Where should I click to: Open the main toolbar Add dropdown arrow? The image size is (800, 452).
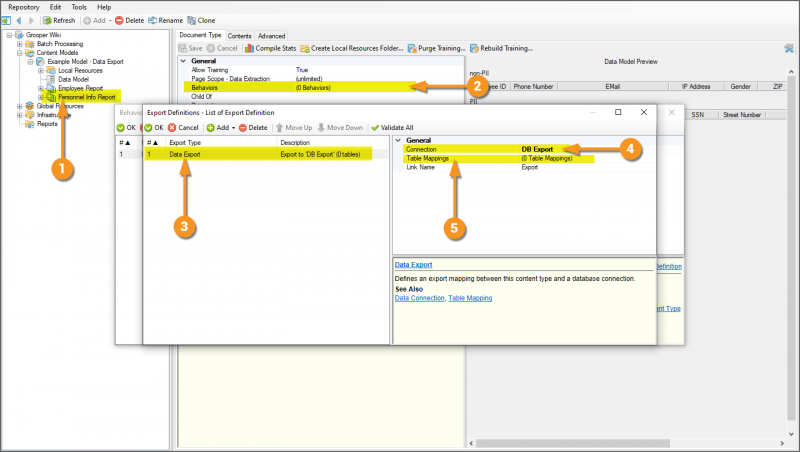click(x=110, y=20)
